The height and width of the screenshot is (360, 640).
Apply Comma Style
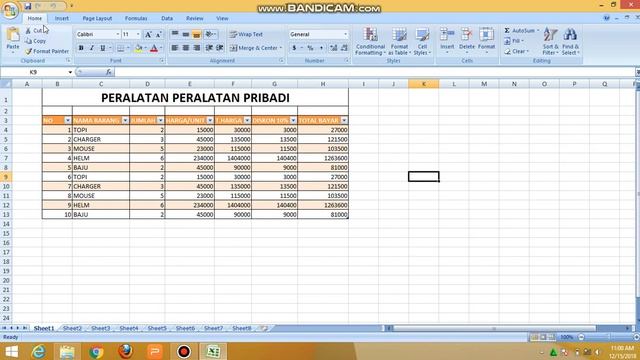321,48
